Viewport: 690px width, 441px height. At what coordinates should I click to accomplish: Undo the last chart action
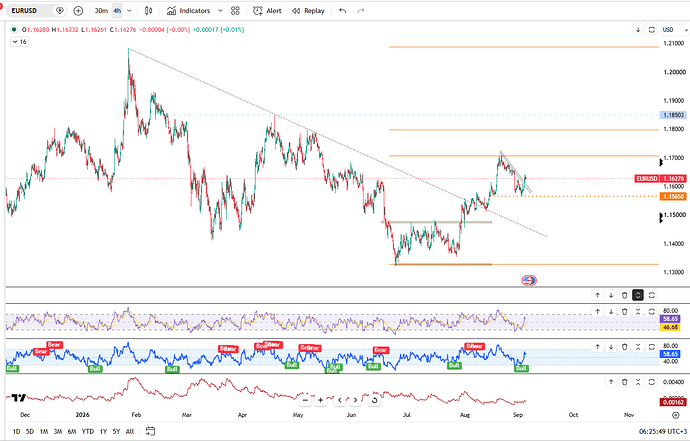point(343,11)
